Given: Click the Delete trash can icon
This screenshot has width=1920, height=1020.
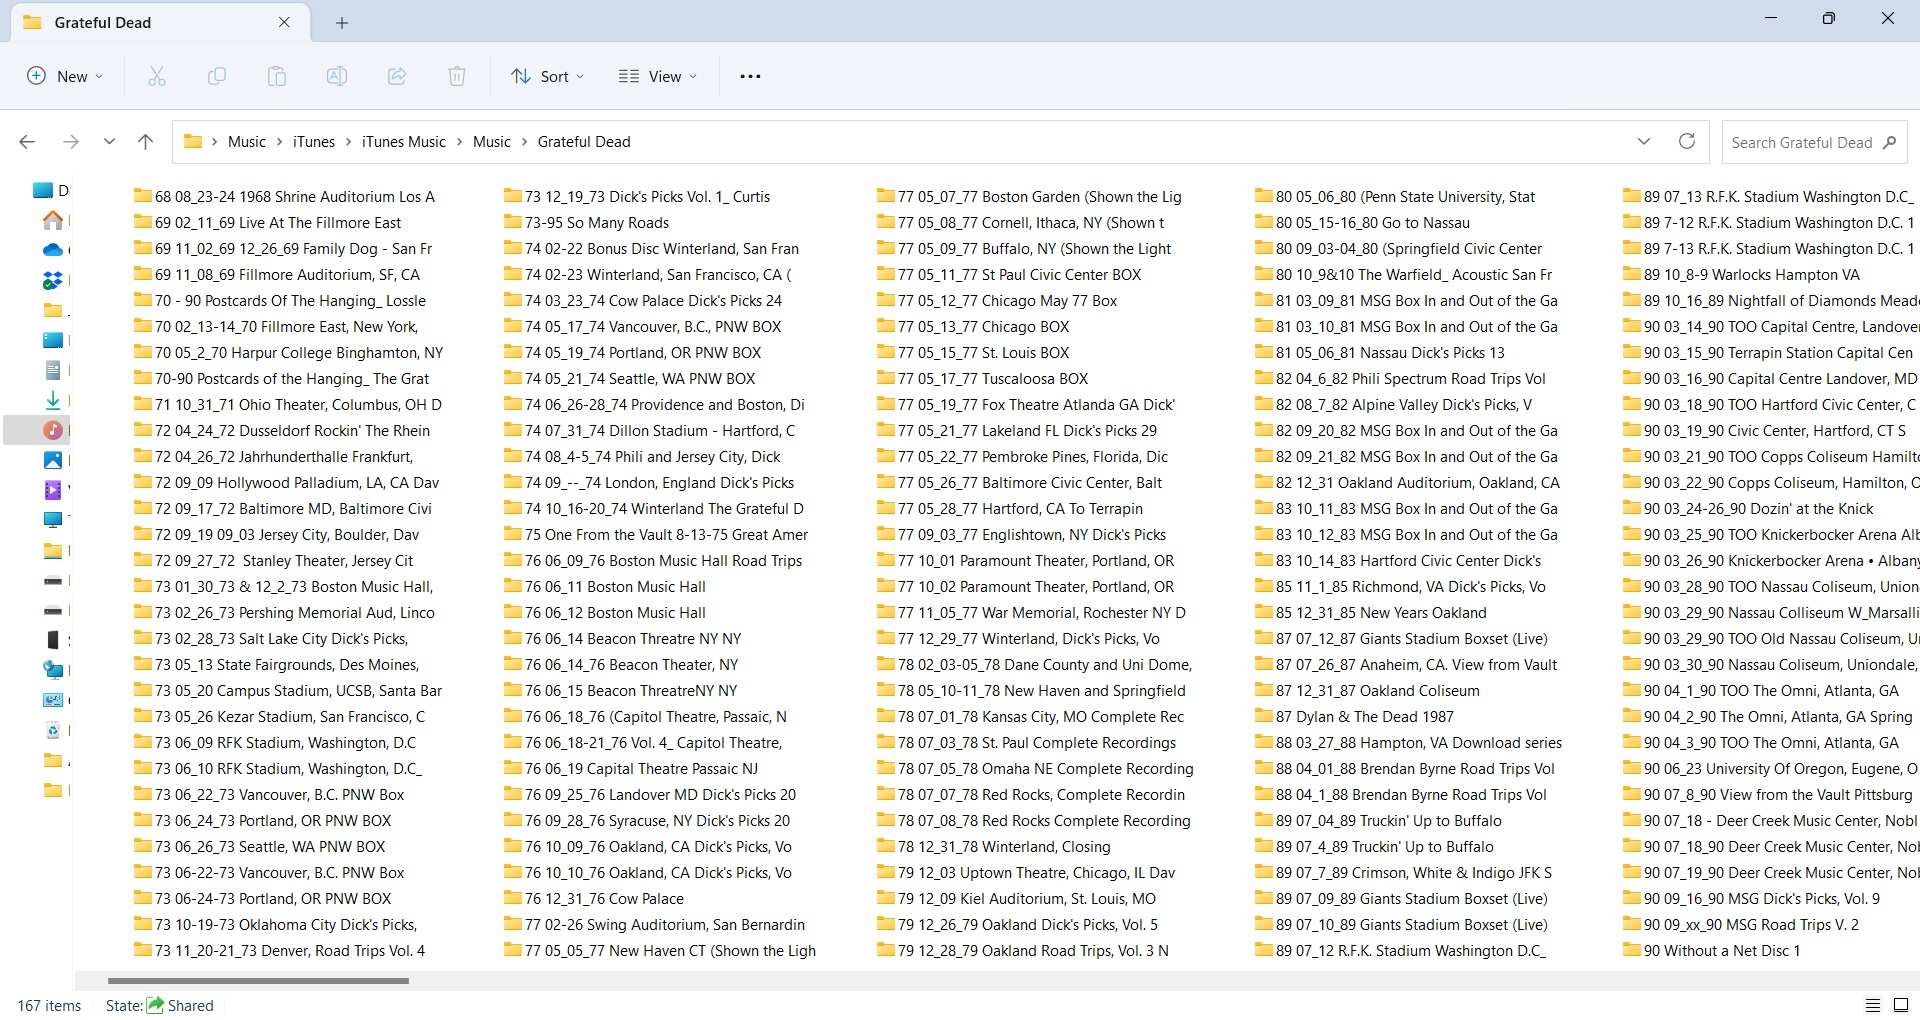Looking at the screenshot, I should (457, 76).
